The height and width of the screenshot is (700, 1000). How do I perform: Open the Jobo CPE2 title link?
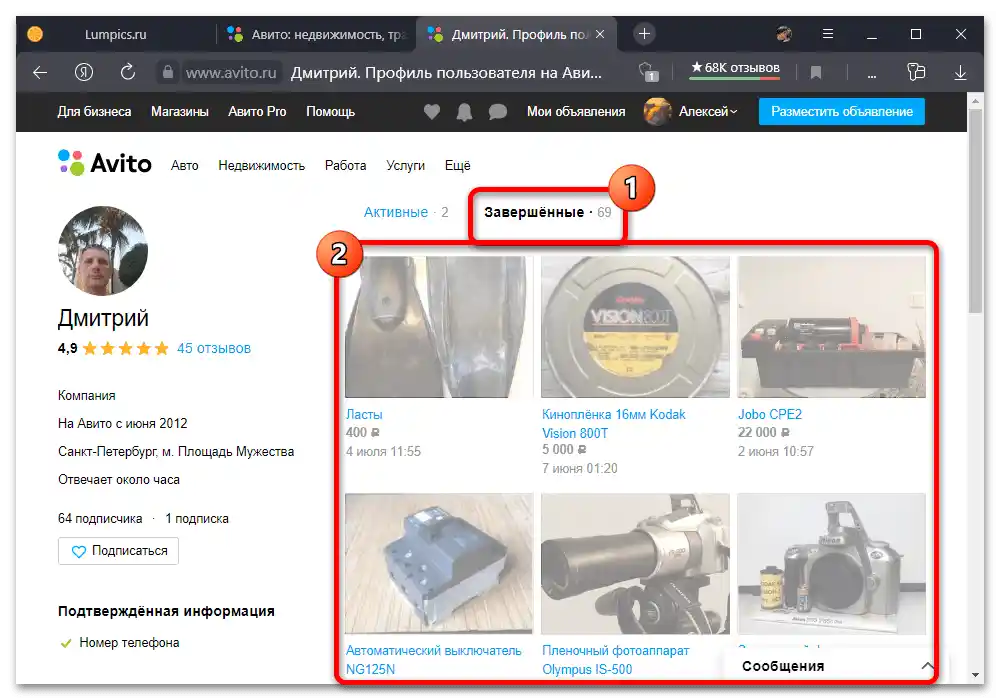pos(770,414)
